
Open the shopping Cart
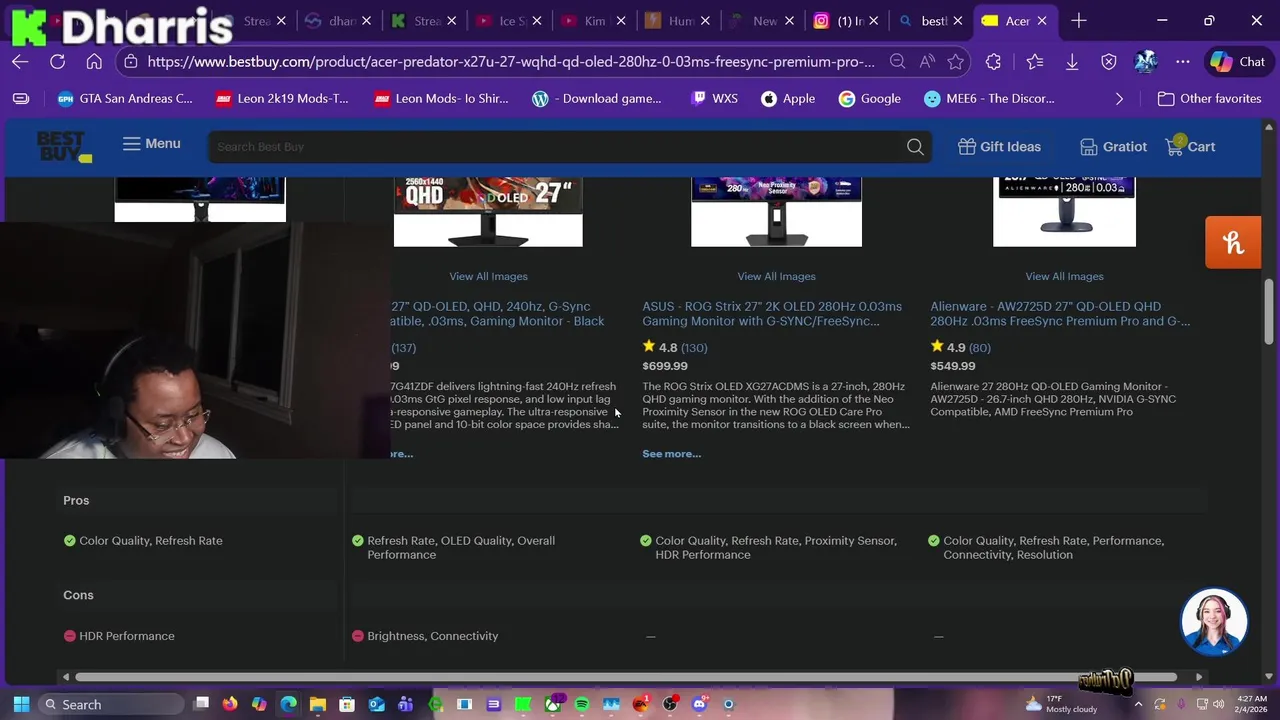(1190, 147)
